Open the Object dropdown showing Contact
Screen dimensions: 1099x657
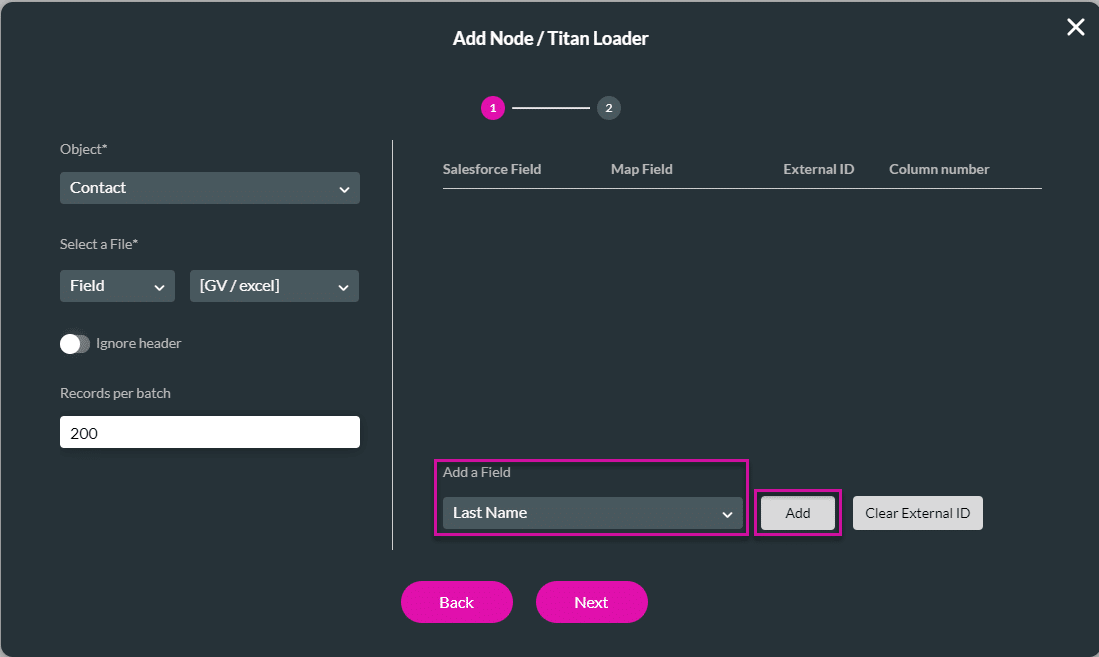coord(210,188)
